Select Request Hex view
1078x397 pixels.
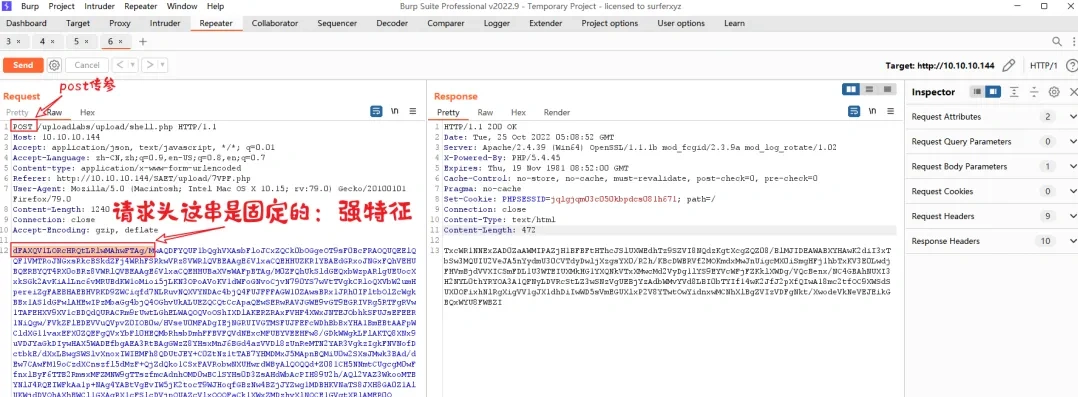[x=87, y=112]
